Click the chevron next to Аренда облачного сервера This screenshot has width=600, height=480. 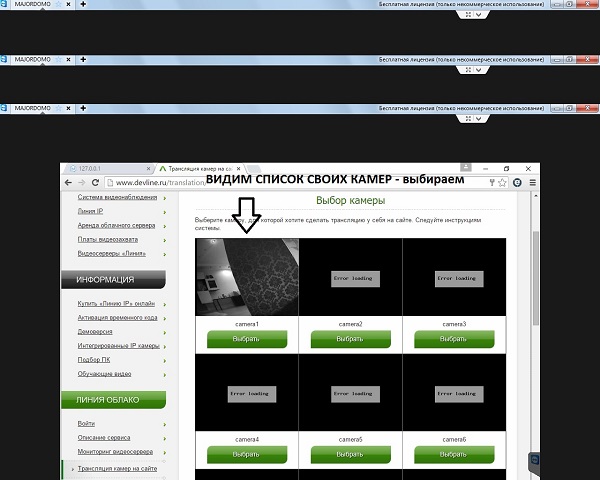[x=165, y=227]
